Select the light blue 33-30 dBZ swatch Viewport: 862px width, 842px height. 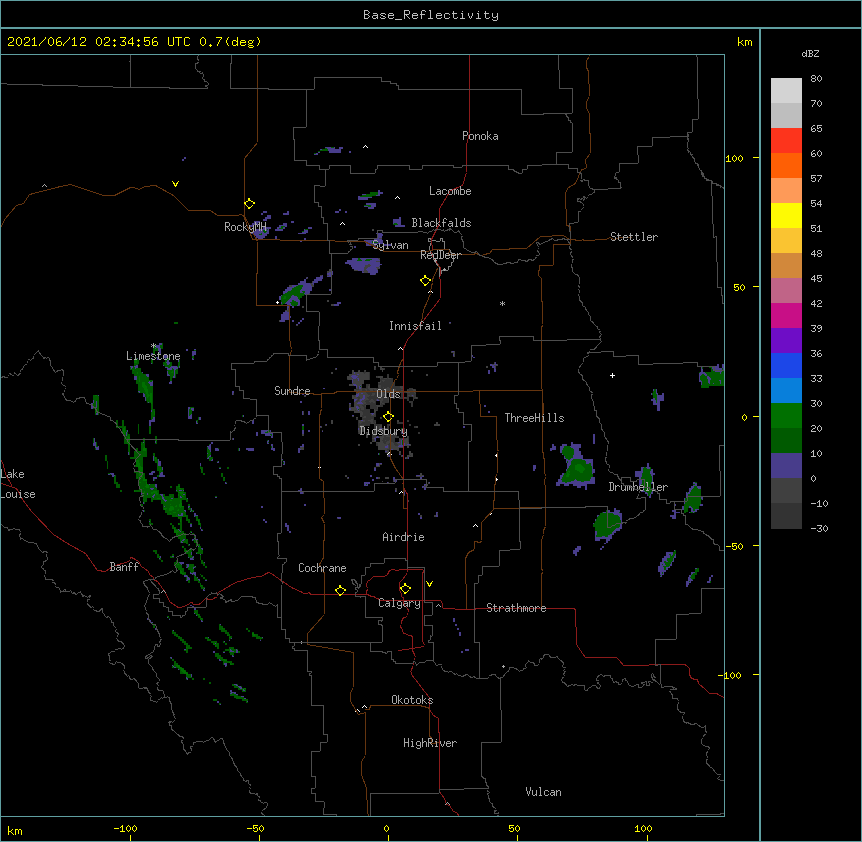coord(786,390)
